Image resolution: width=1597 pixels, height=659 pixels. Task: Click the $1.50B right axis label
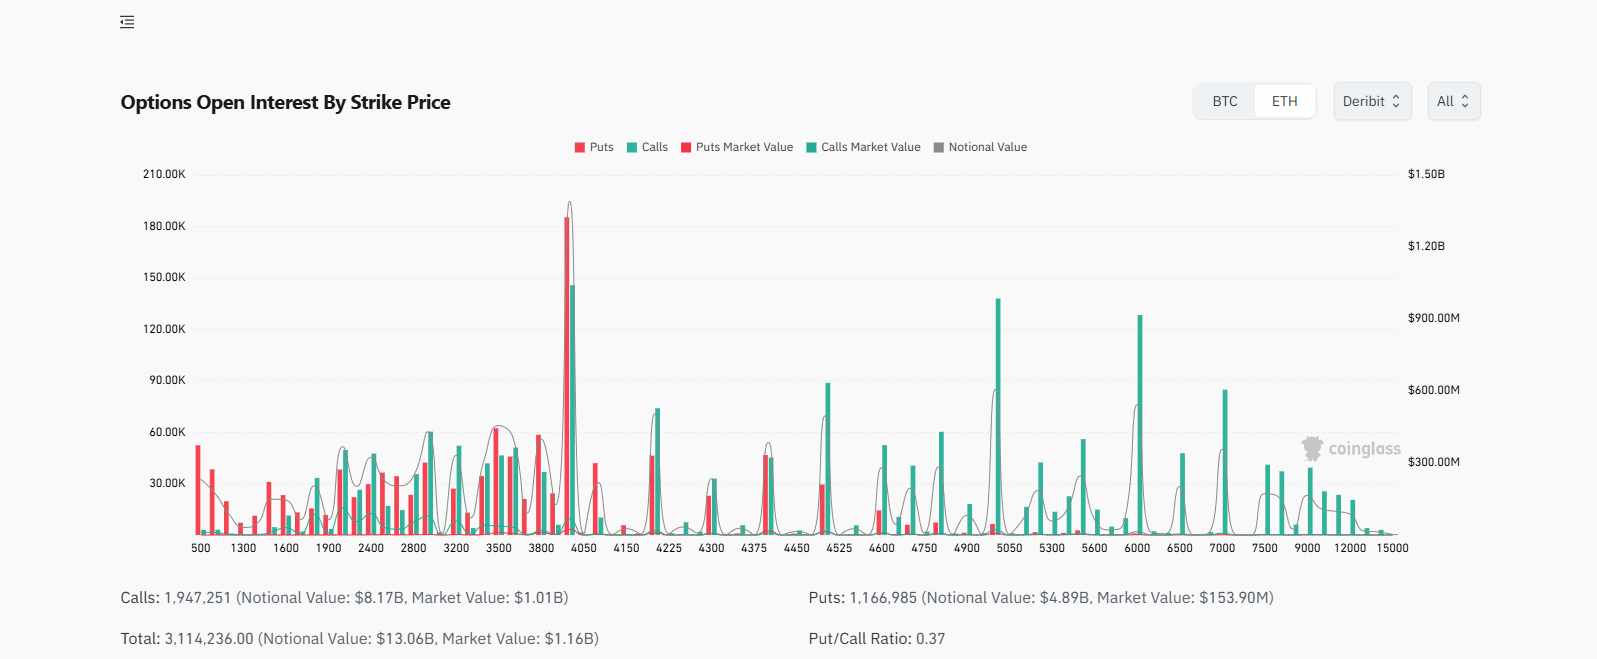1426,174
